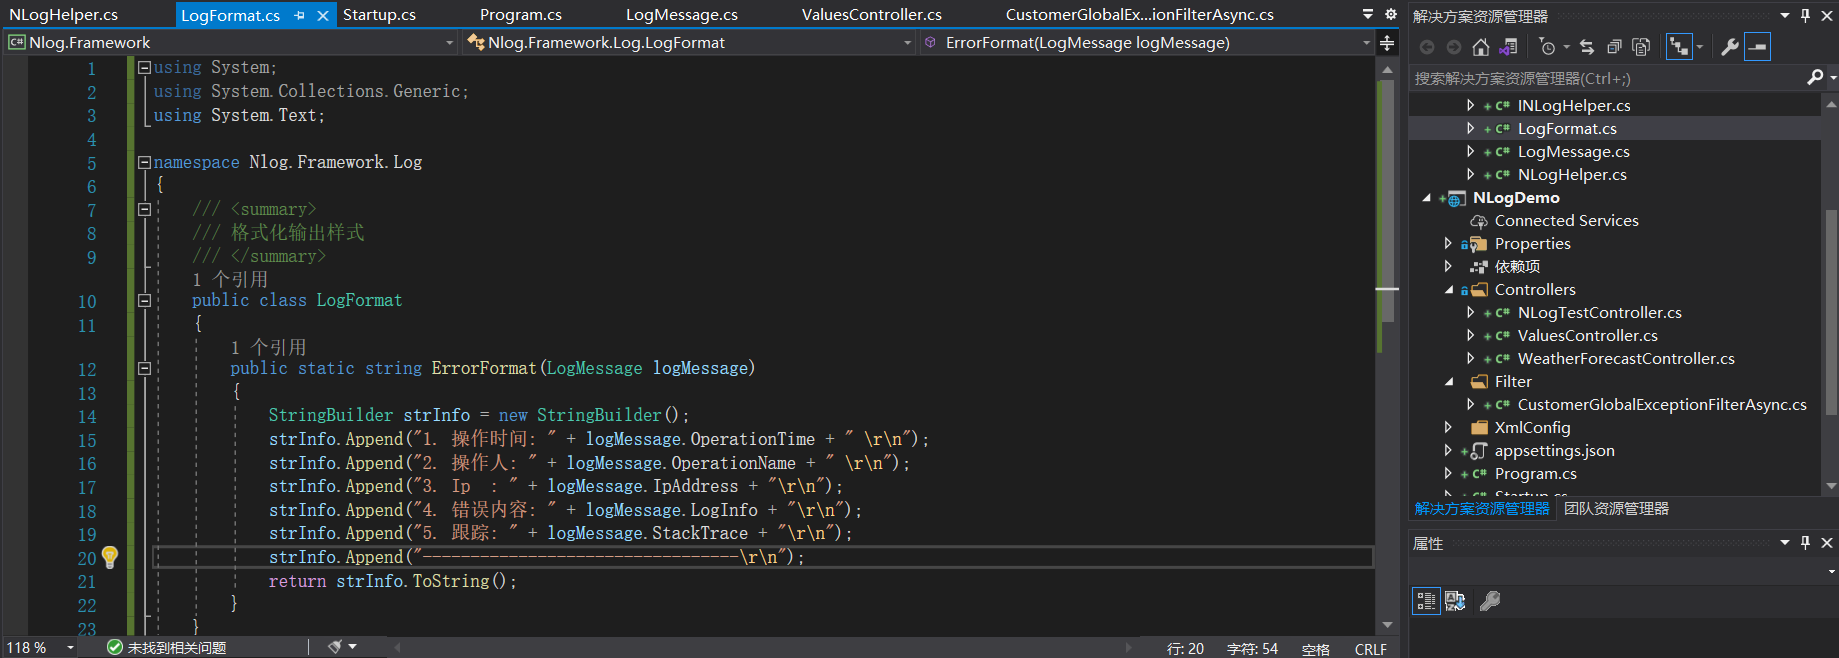Open the code cleanup broom icon
The image size is (1839, 658).
pyautogui.click(x=335, y=647)
